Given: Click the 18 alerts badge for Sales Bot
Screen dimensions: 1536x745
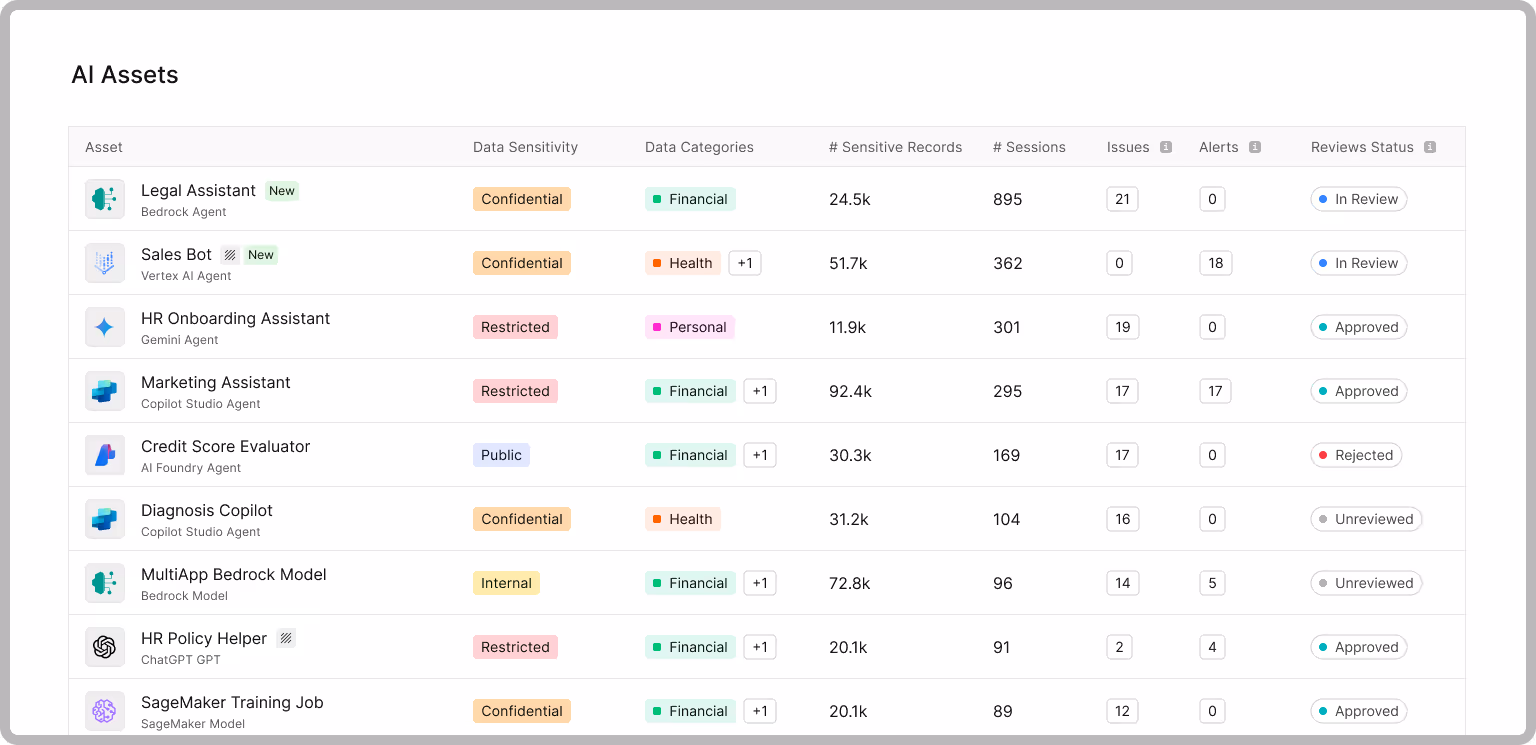Looking at the screenshot, I should tap(1215, 263).
